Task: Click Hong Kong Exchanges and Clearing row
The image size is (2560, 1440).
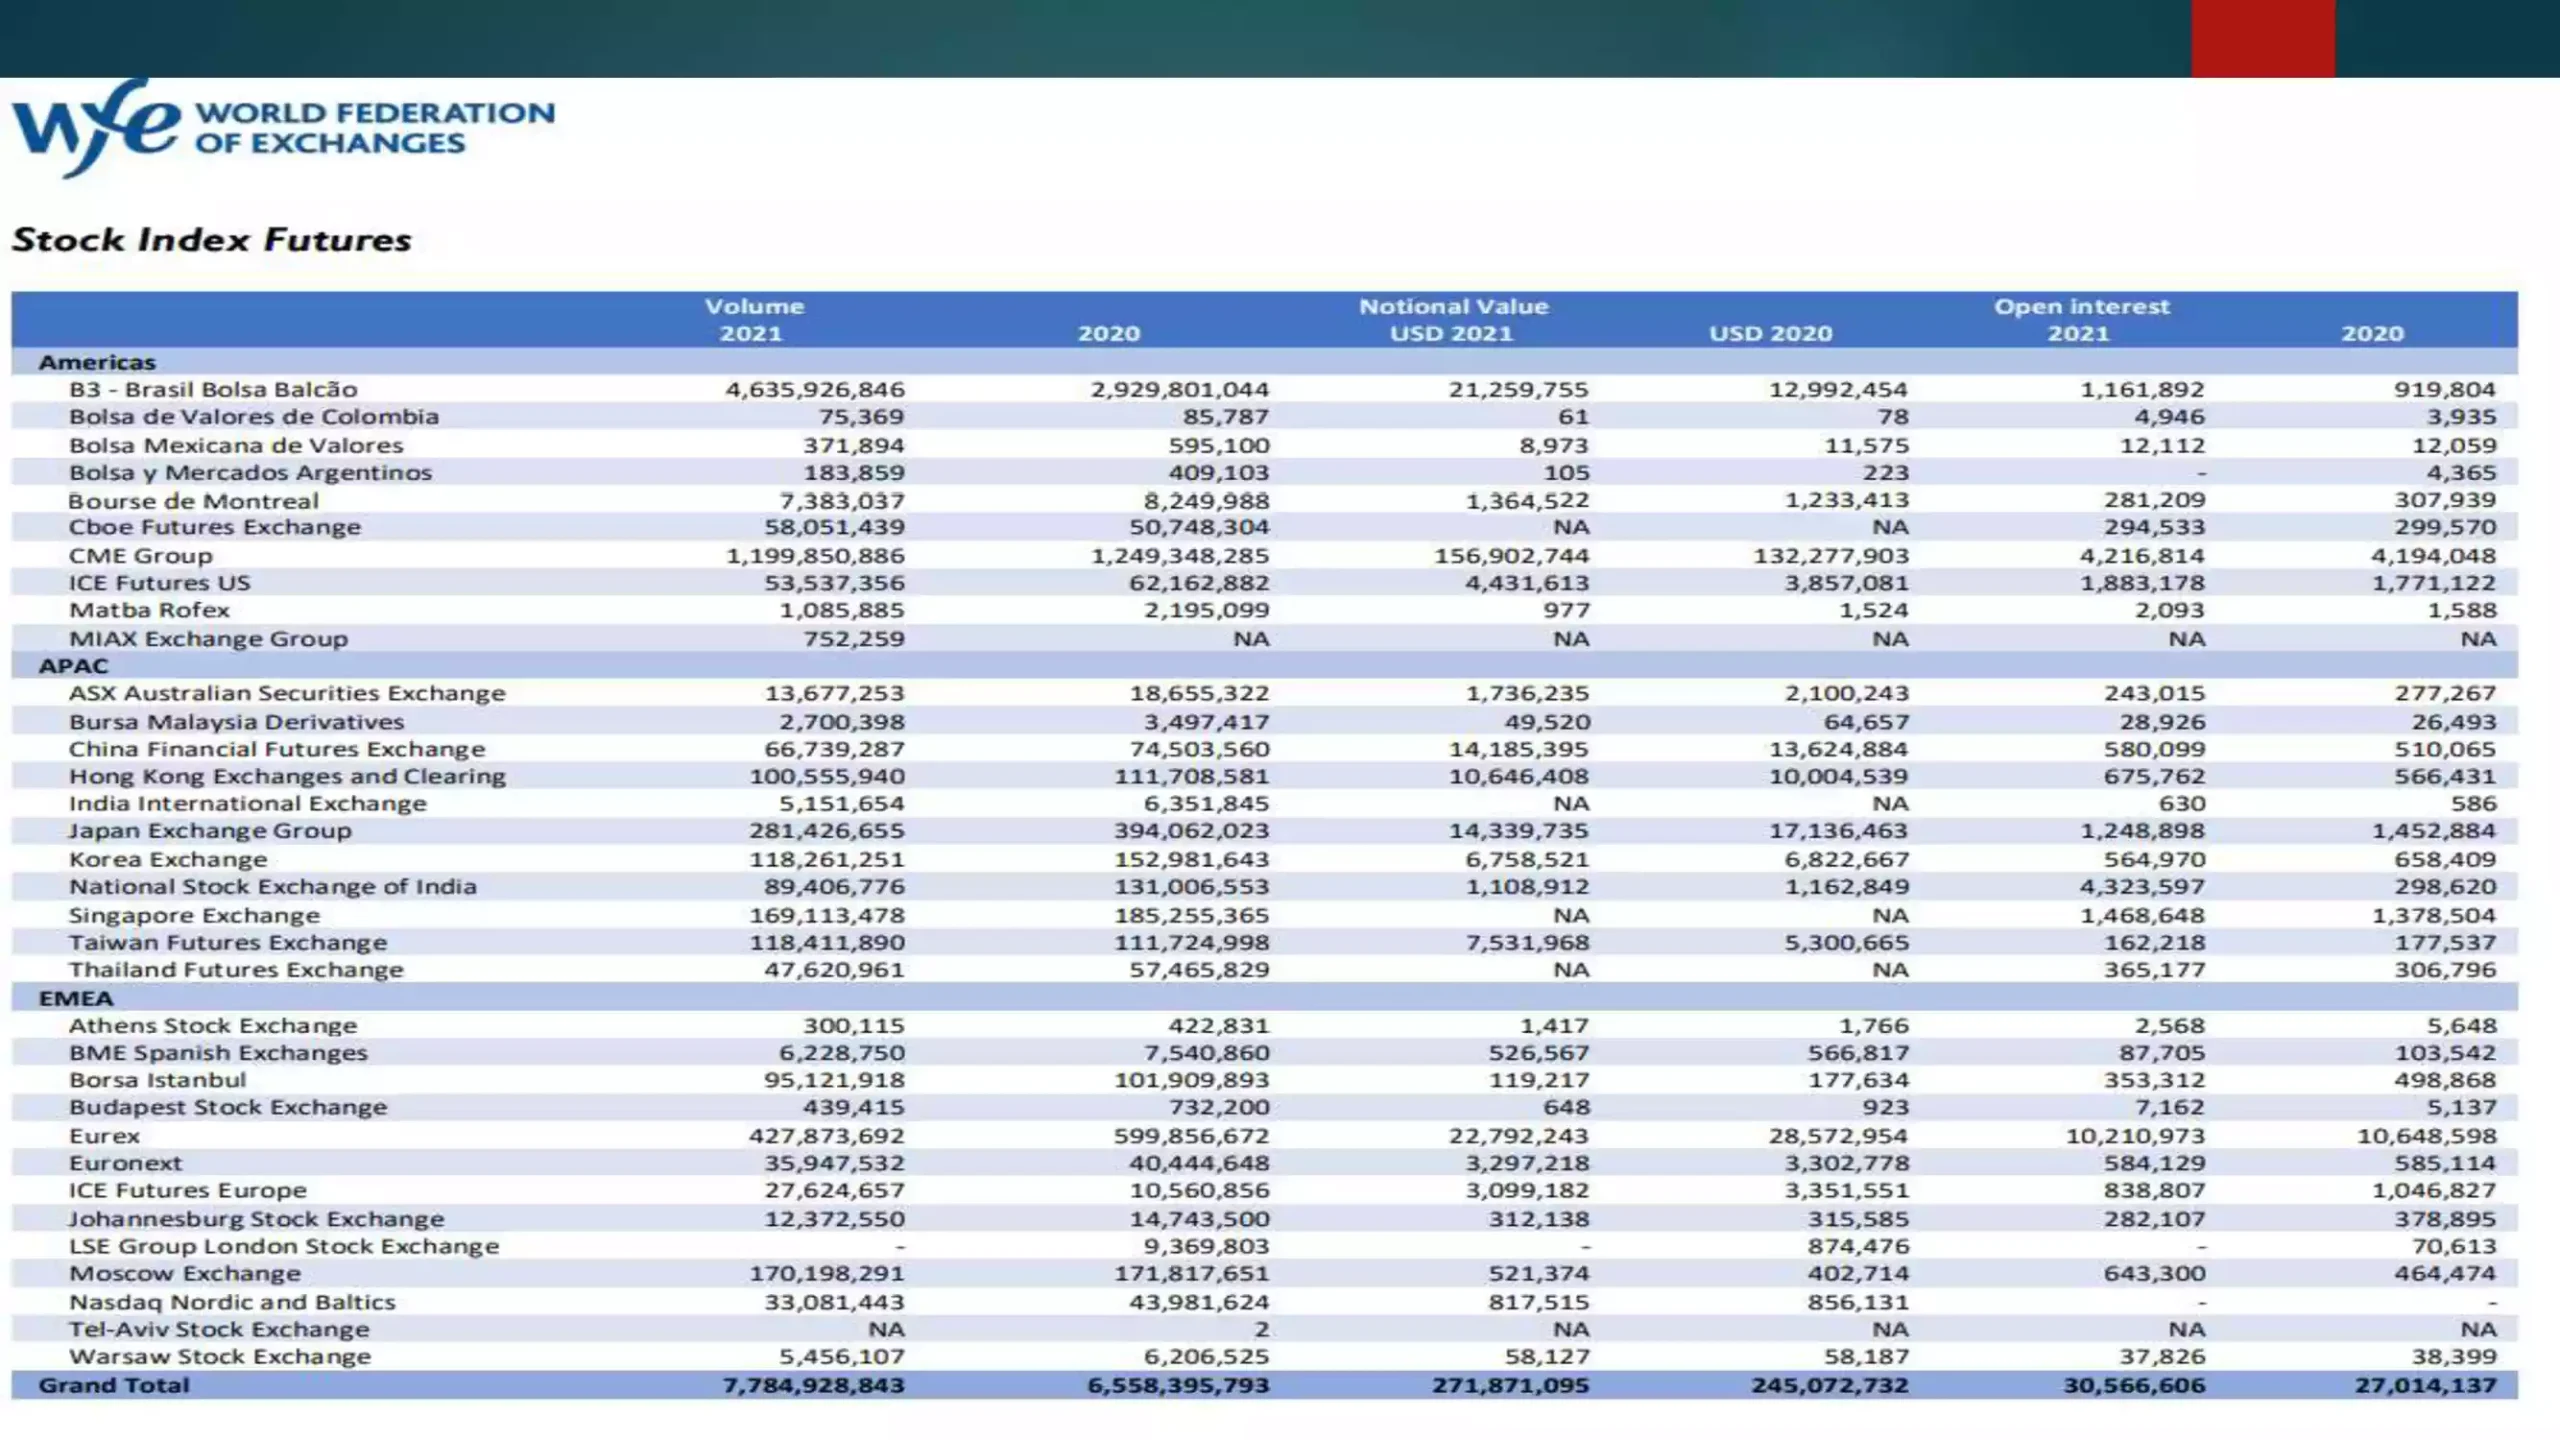Action: coord(1264,776)
